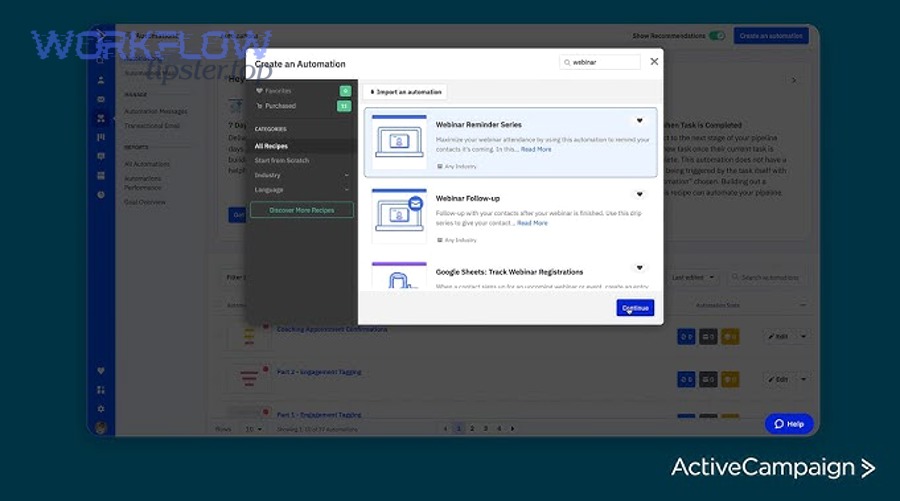The width and height of the screenshot is (900, 501).
Task: Click the recipe search field containing webinar
Action: (600, 62)
